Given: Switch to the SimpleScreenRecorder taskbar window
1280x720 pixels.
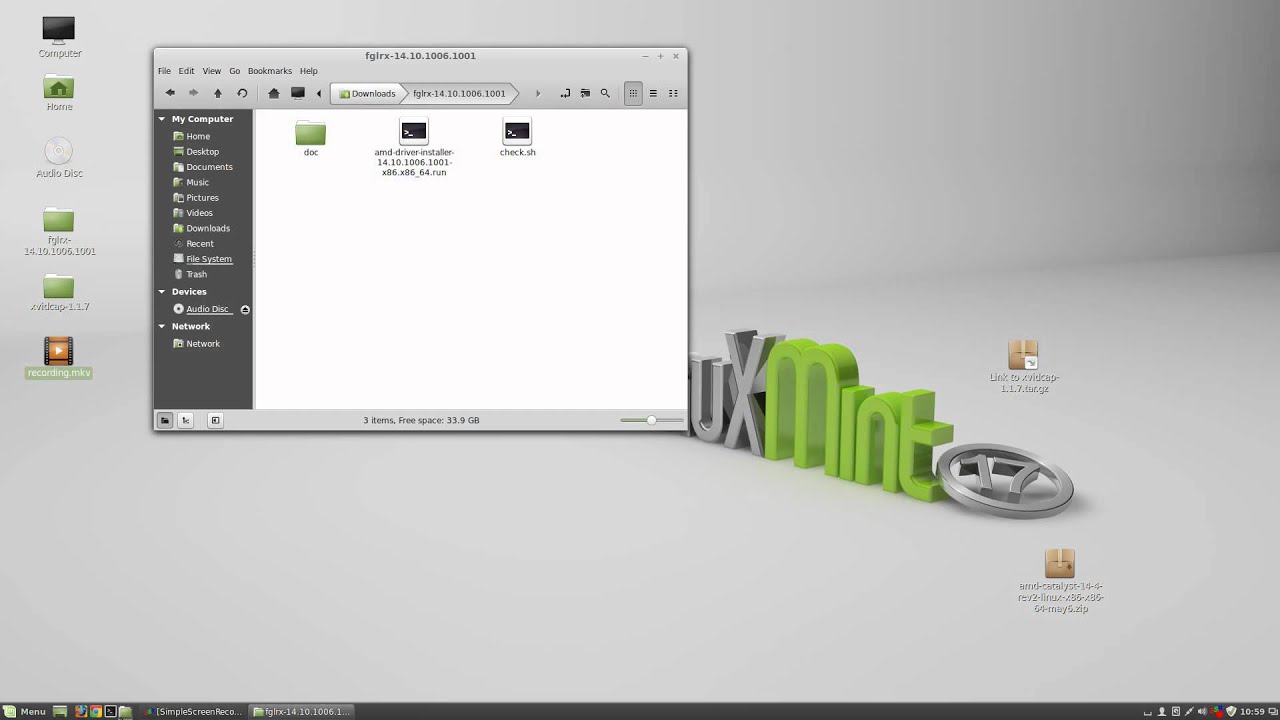Looking at the screenshot, I should pos(194,711).
